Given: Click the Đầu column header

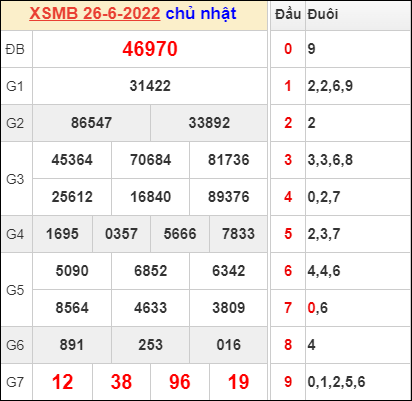Looking at the screenshot, I should tap(288, 14).
